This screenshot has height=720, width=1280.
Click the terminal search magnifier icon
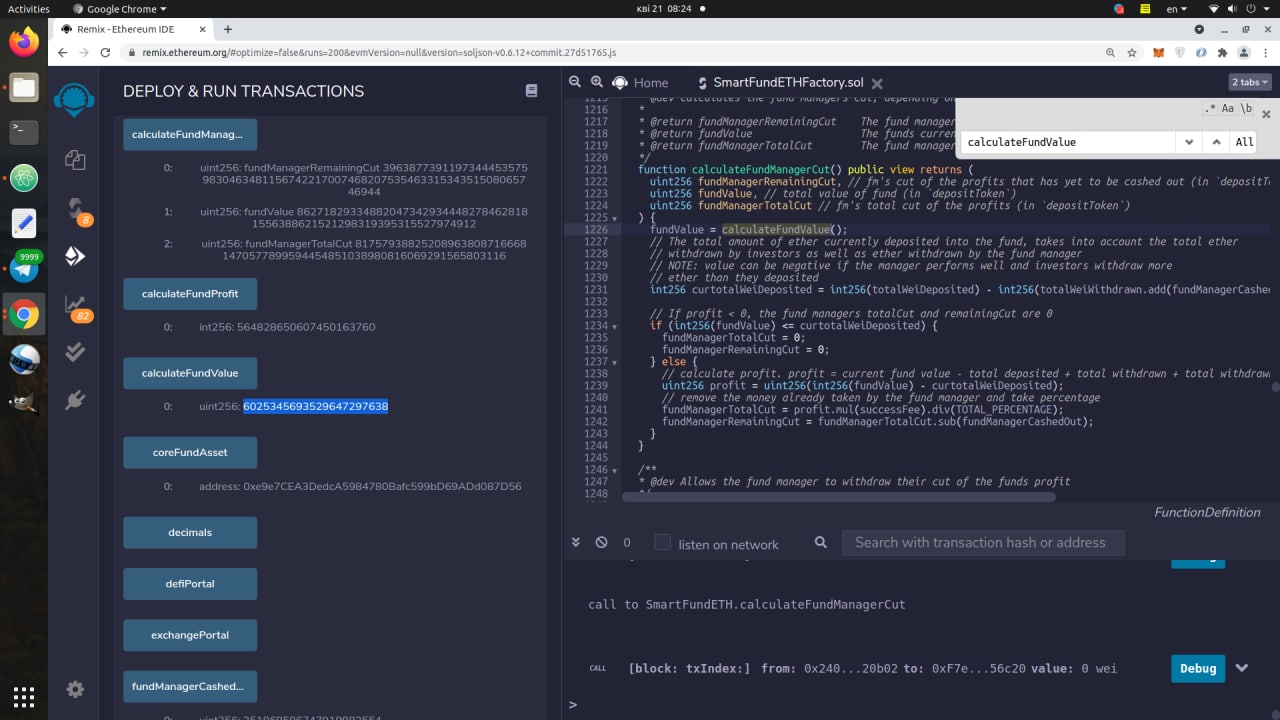click(821, 542)
